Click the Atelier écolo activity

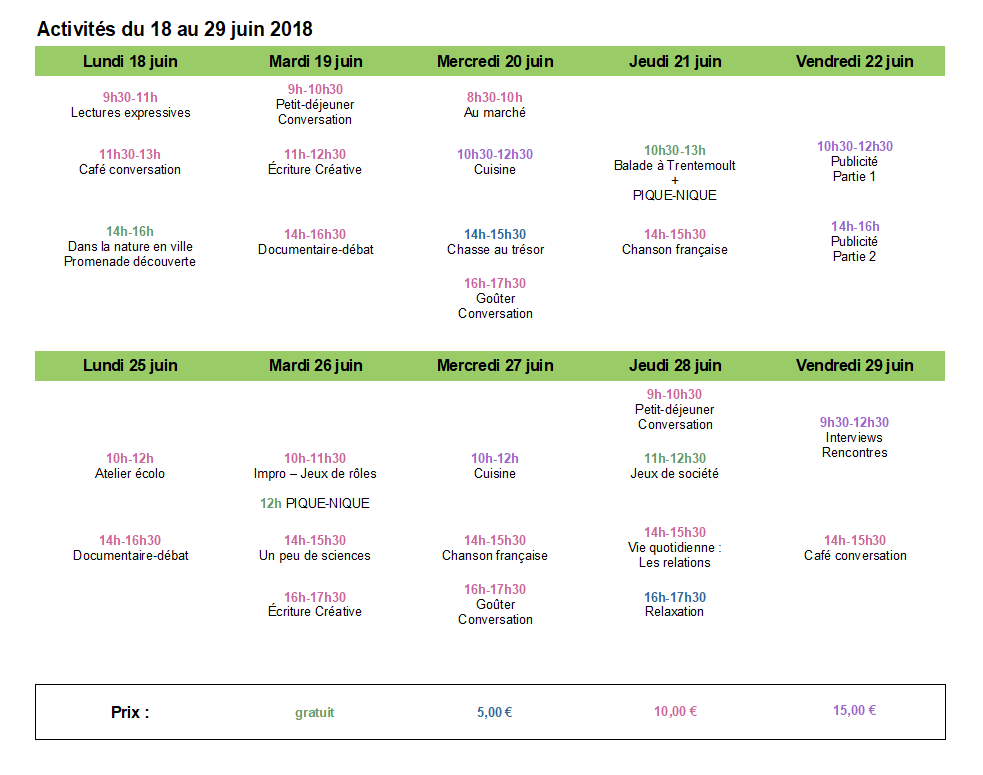point(130,473)
